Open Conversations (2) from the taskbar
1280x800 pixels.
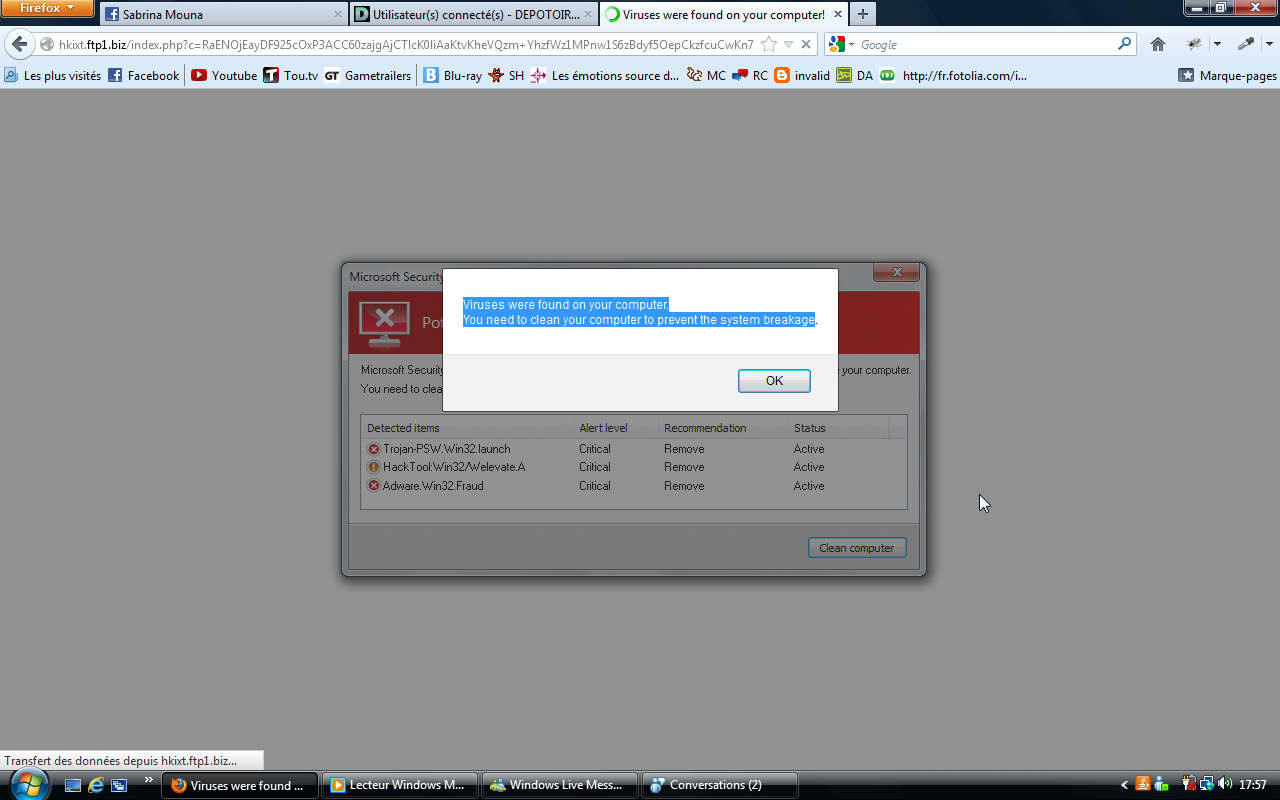[x=719, y=785]
